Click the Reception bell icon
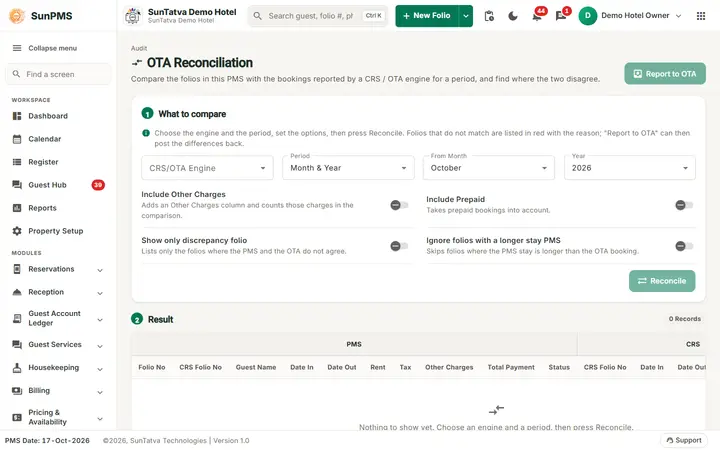Screen dimensions: 720x450 click(x=17, y=292)
